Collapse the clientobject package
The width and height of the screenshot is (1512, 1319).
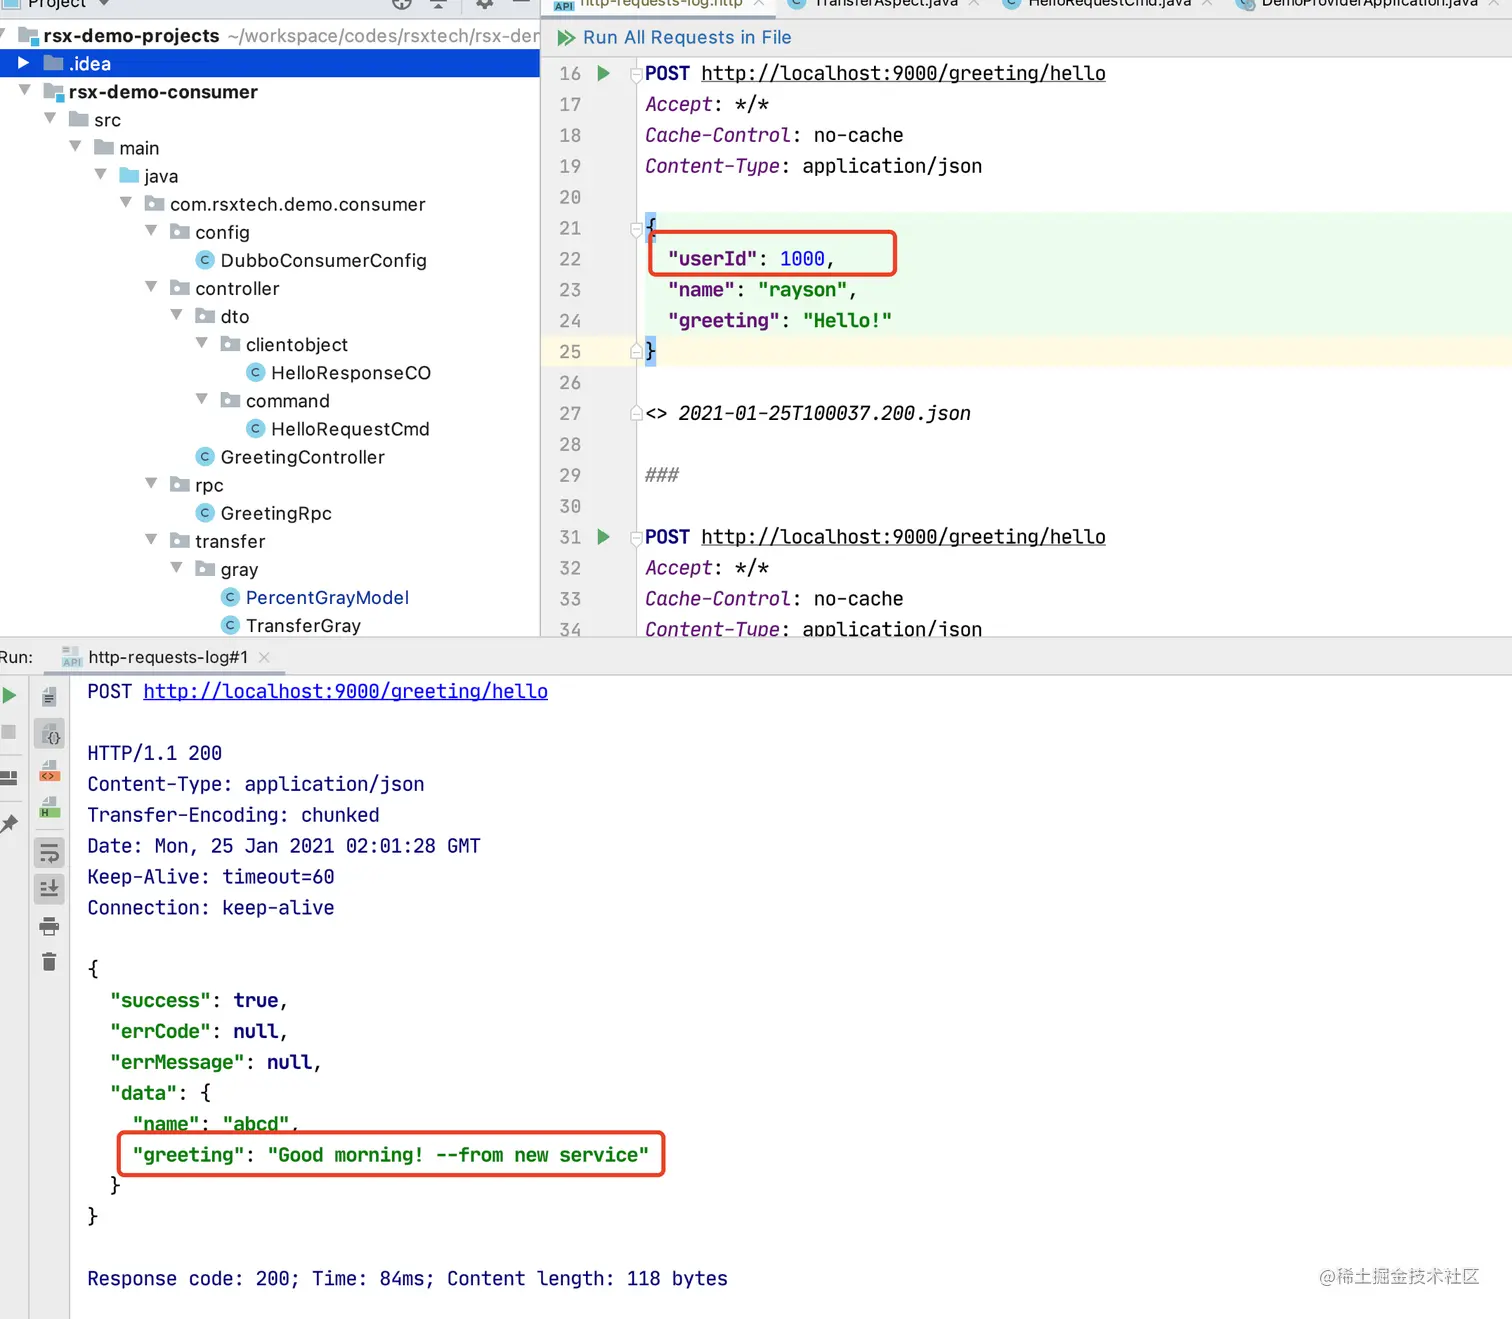[x=202, y=342]
